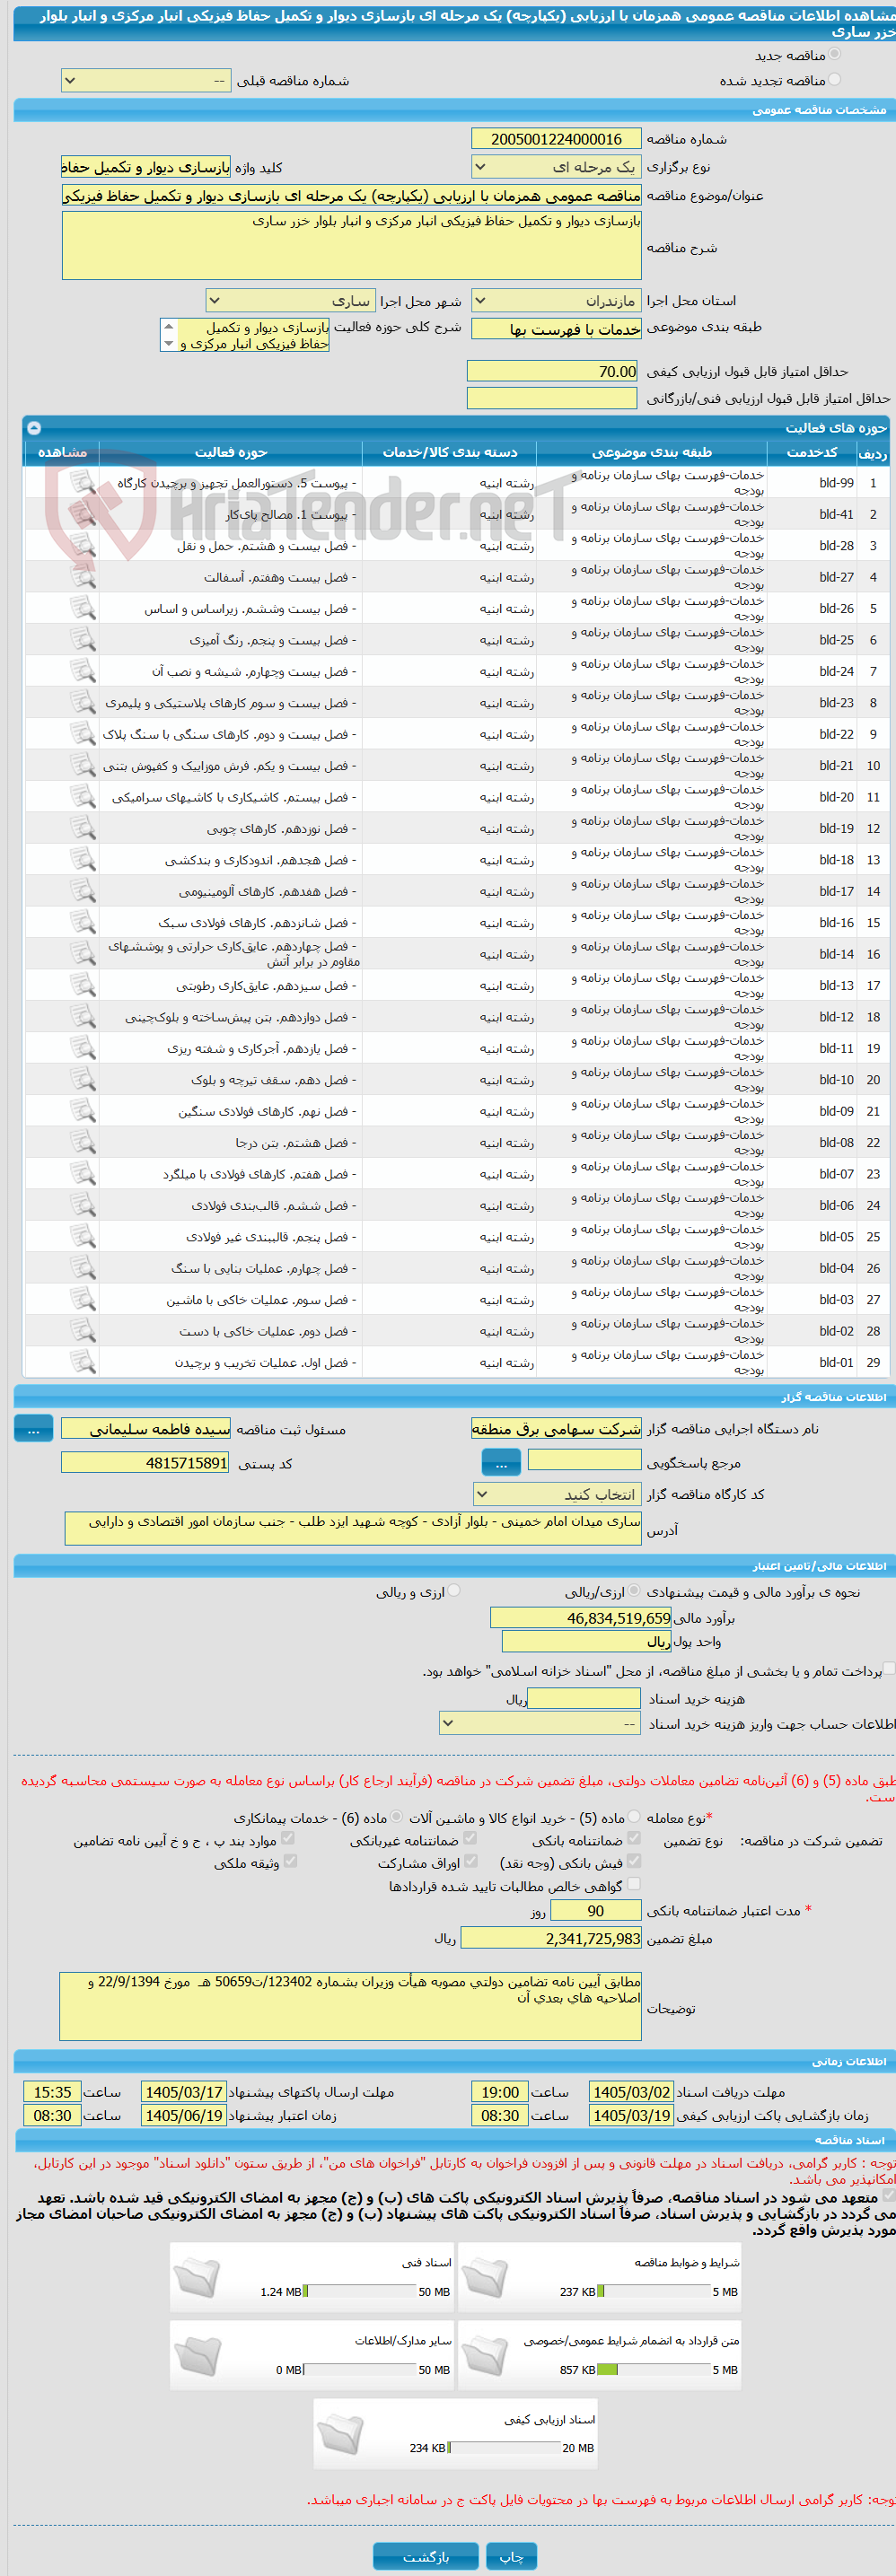896x2576 pixels.
Task: Click the برآورد مالی amount field
Action: [x=580, y=1617]
